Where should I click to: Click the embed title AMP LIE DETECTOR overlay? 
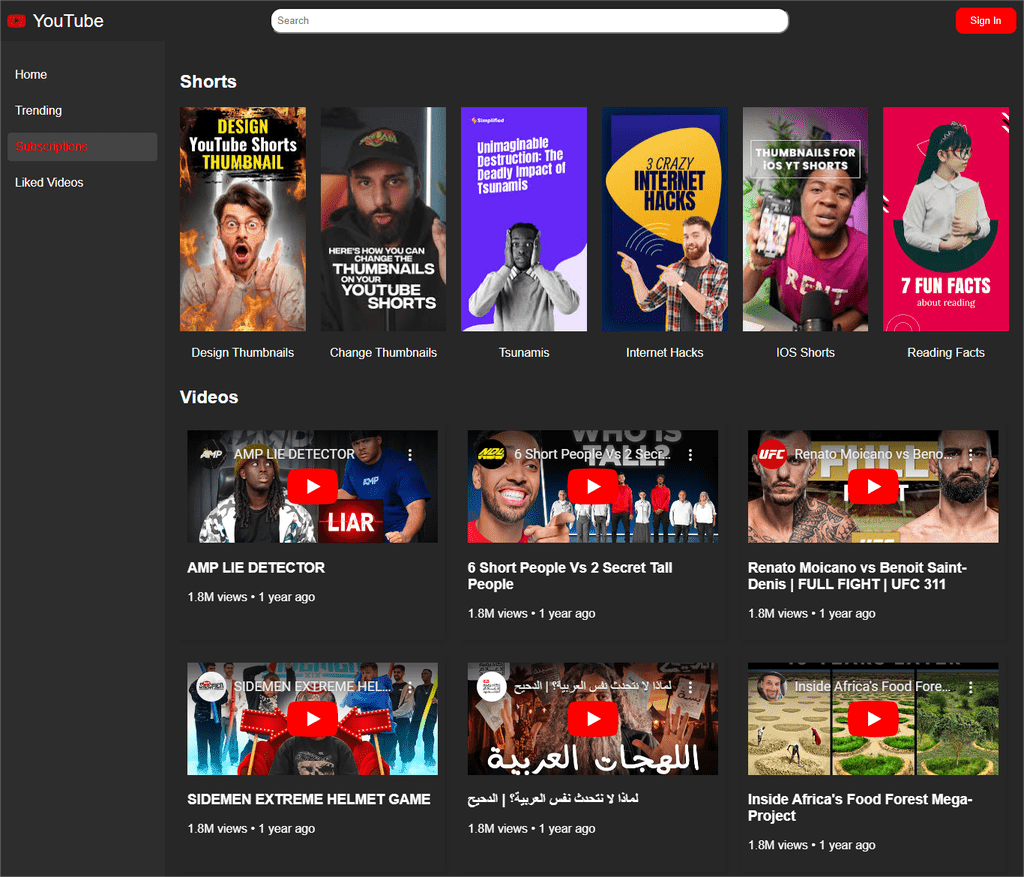(295, 454)
